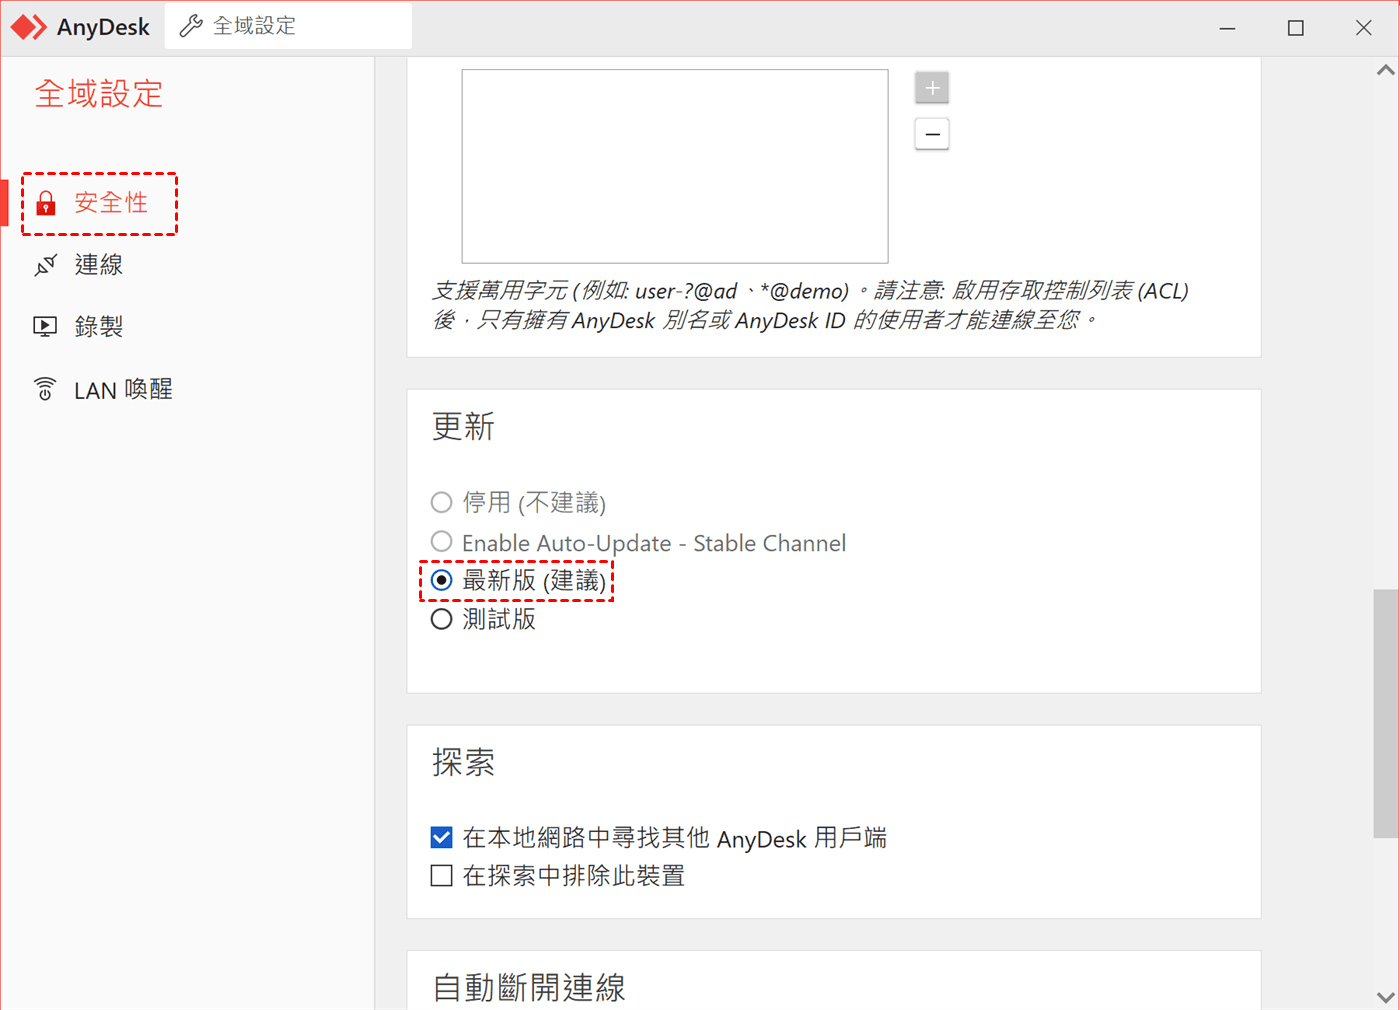Screen dimensions: 1400x1010
Task: Close the AnyDesk window
Action: pyautogui.click(x=1364, y=28)
